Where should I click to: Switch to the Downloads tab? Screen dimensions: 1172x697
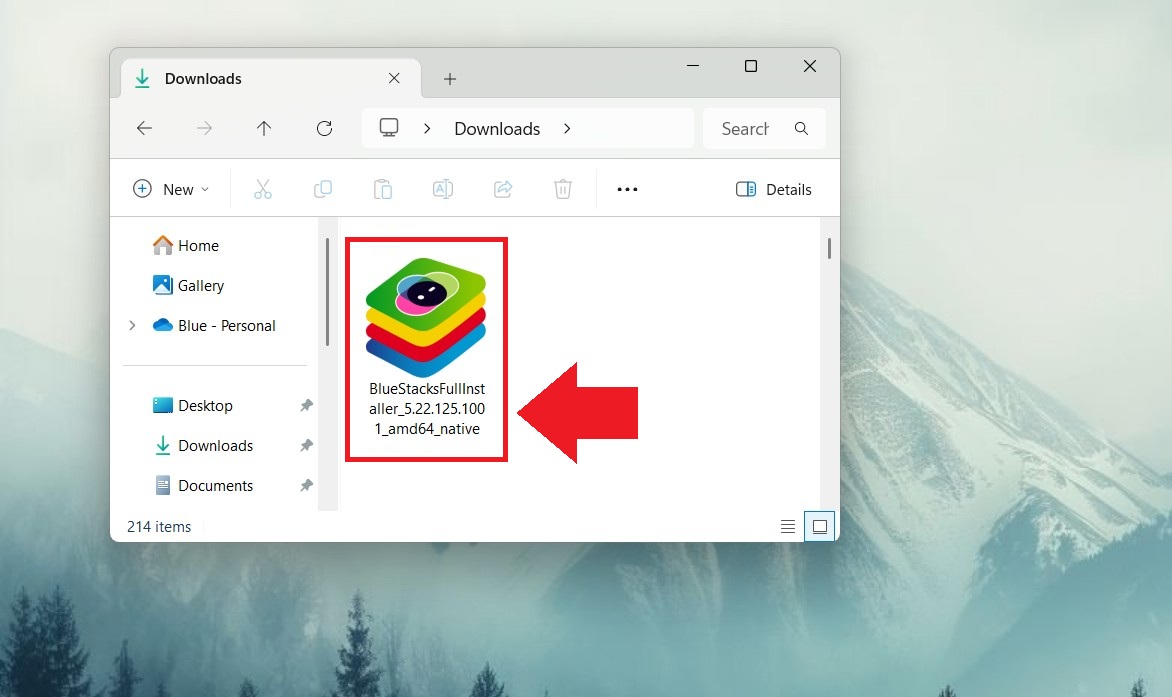point(203,78)
